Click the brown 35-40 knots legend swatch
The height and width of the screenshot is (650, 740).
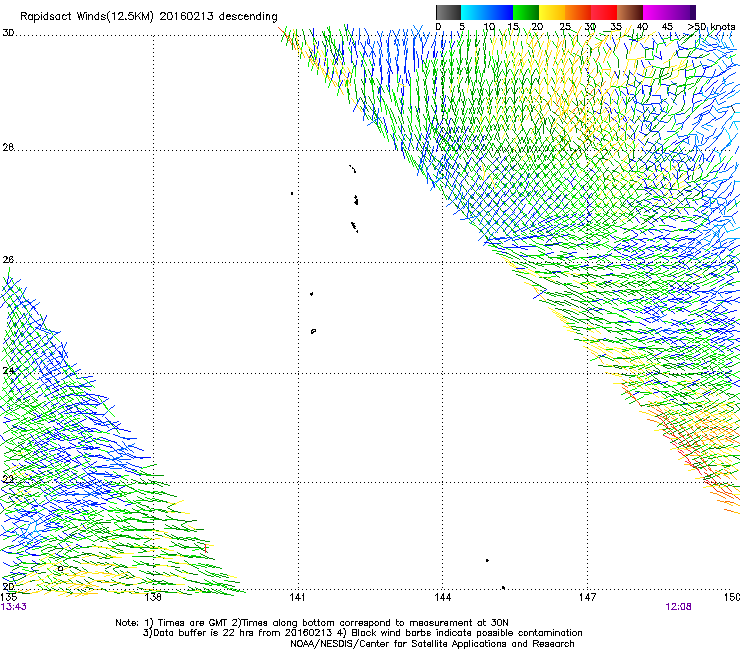[x=630, y=12]
